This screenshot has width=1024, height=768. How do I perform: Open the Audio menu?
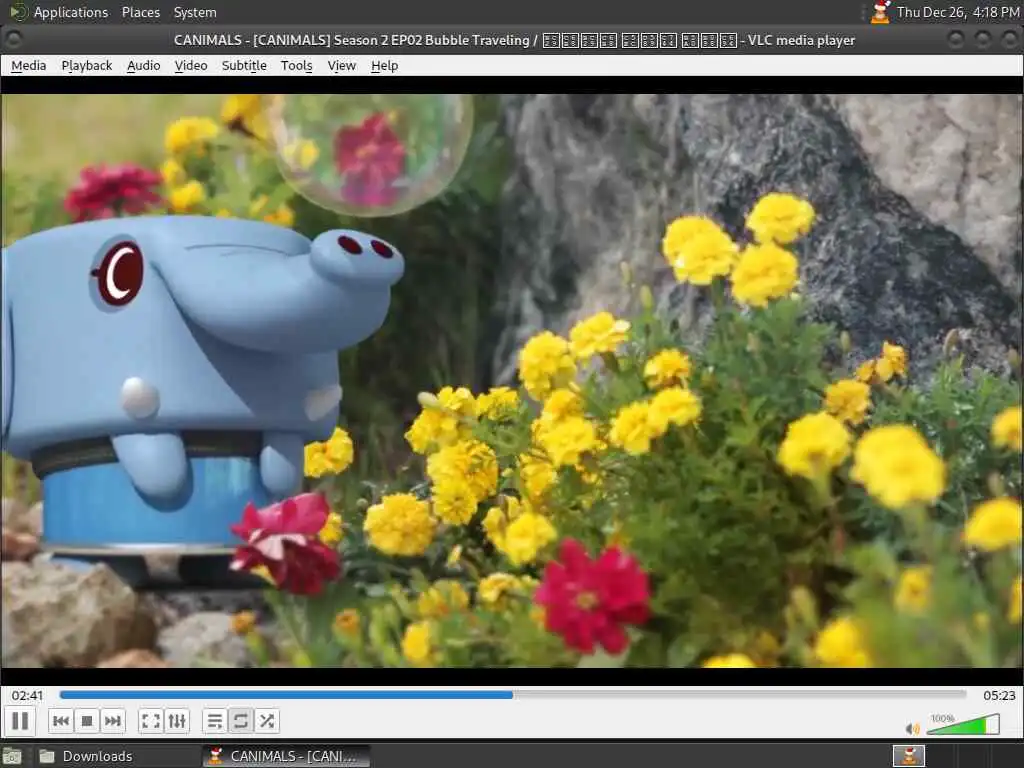point(144,65)
